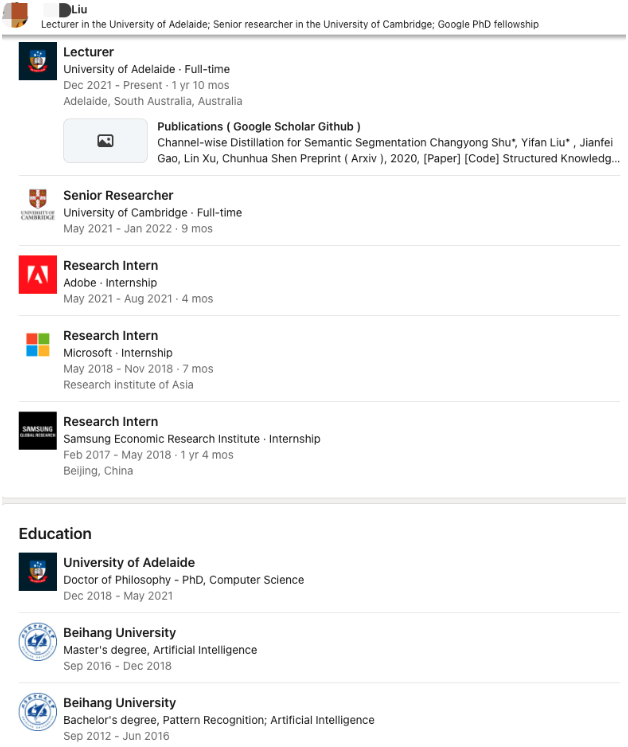628x747 pixels.
Task: Open the University of Adelaide logo beside Lecturer
Action: [38, 61]
